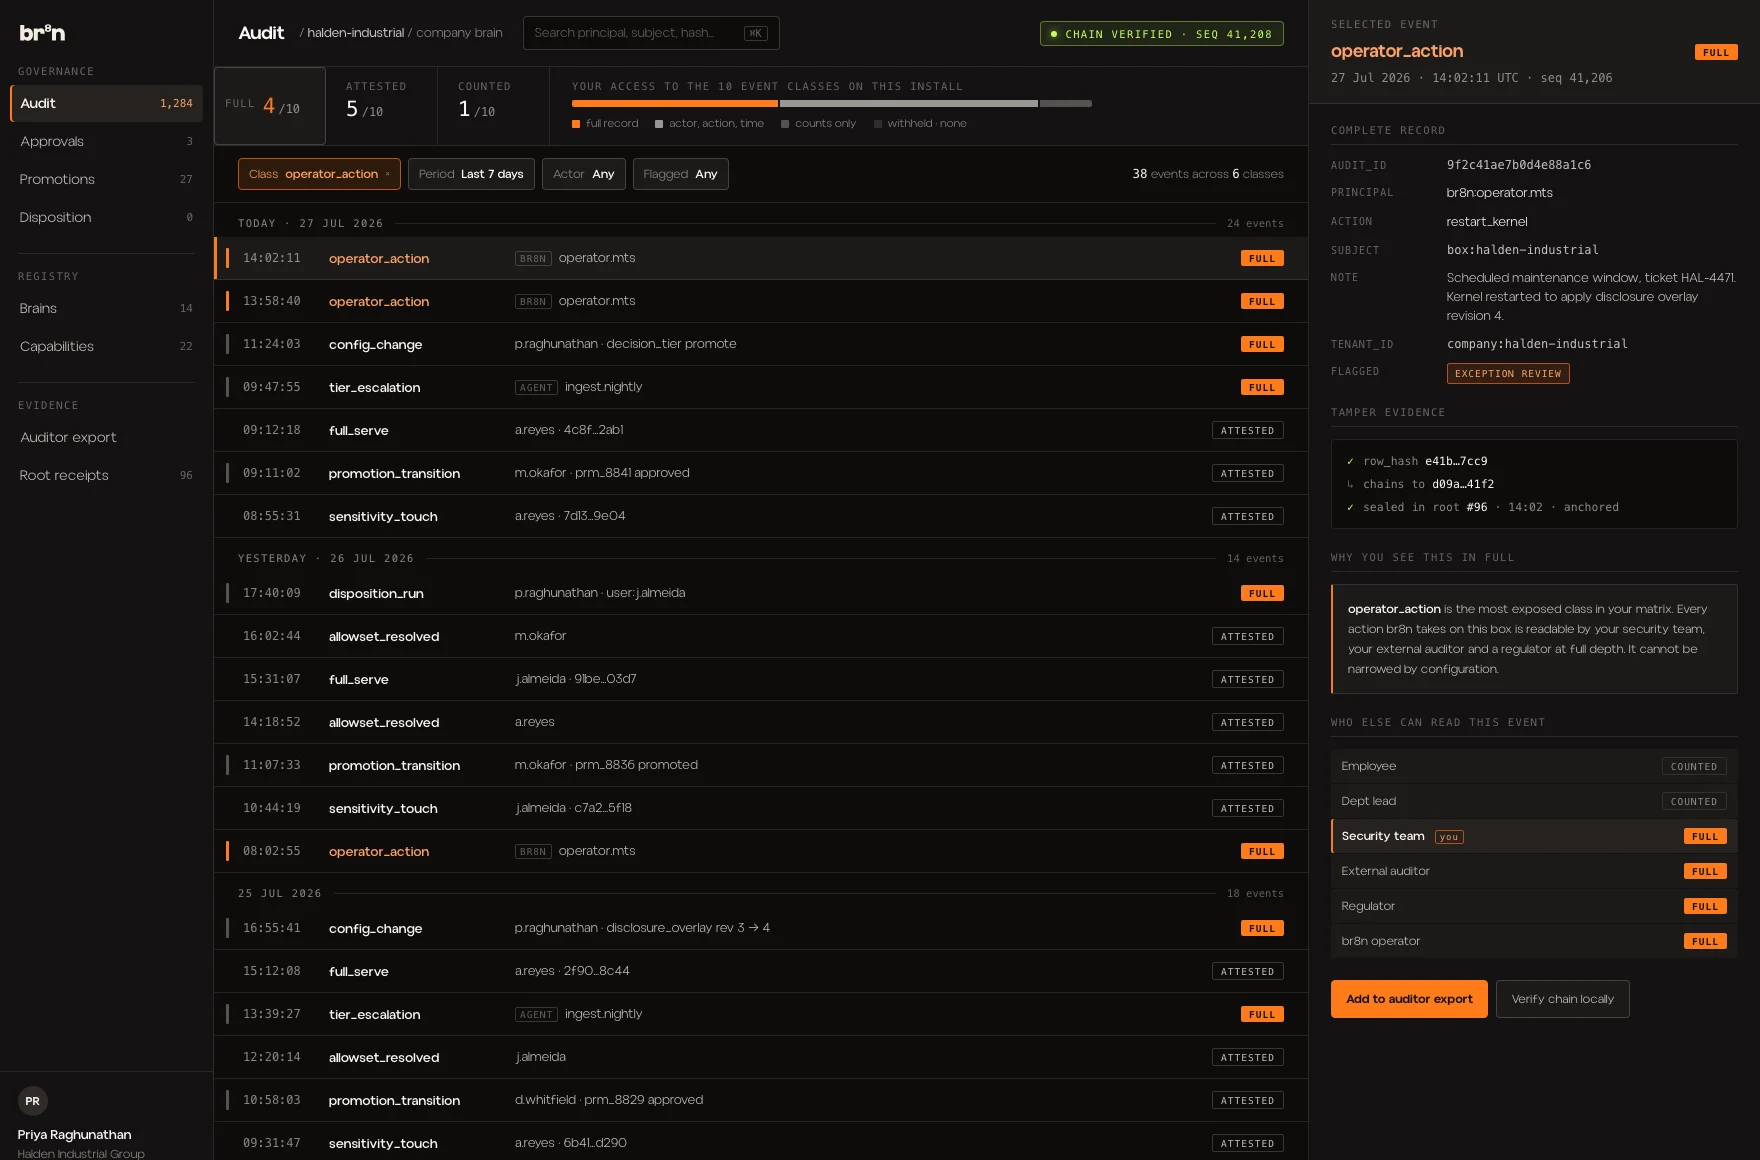
Task: Click the chains to d09a…41f2 value
Action: tap(1463, 484)
